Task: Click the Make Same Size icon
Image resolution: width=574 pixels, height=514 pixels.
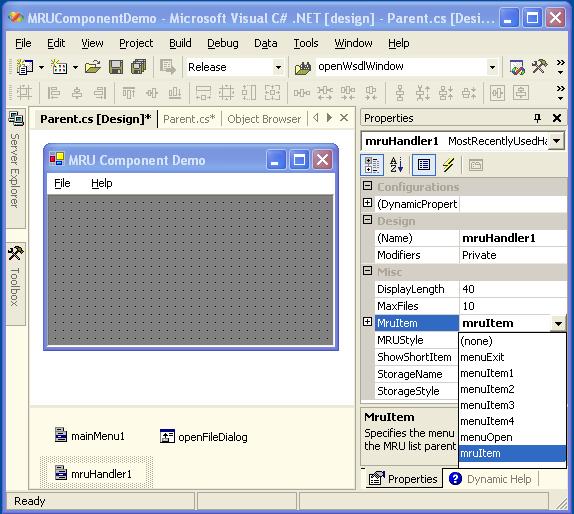Action: tap(272, 93)
